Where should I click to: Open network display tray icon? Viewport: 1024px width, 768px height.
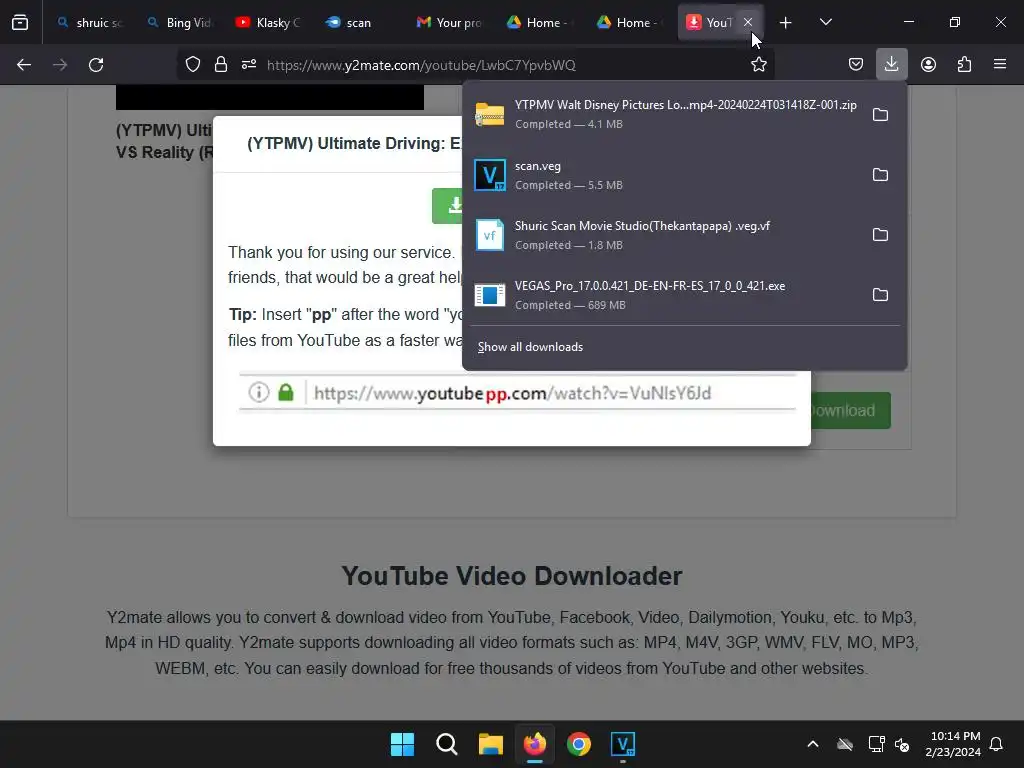pos(876,744)
